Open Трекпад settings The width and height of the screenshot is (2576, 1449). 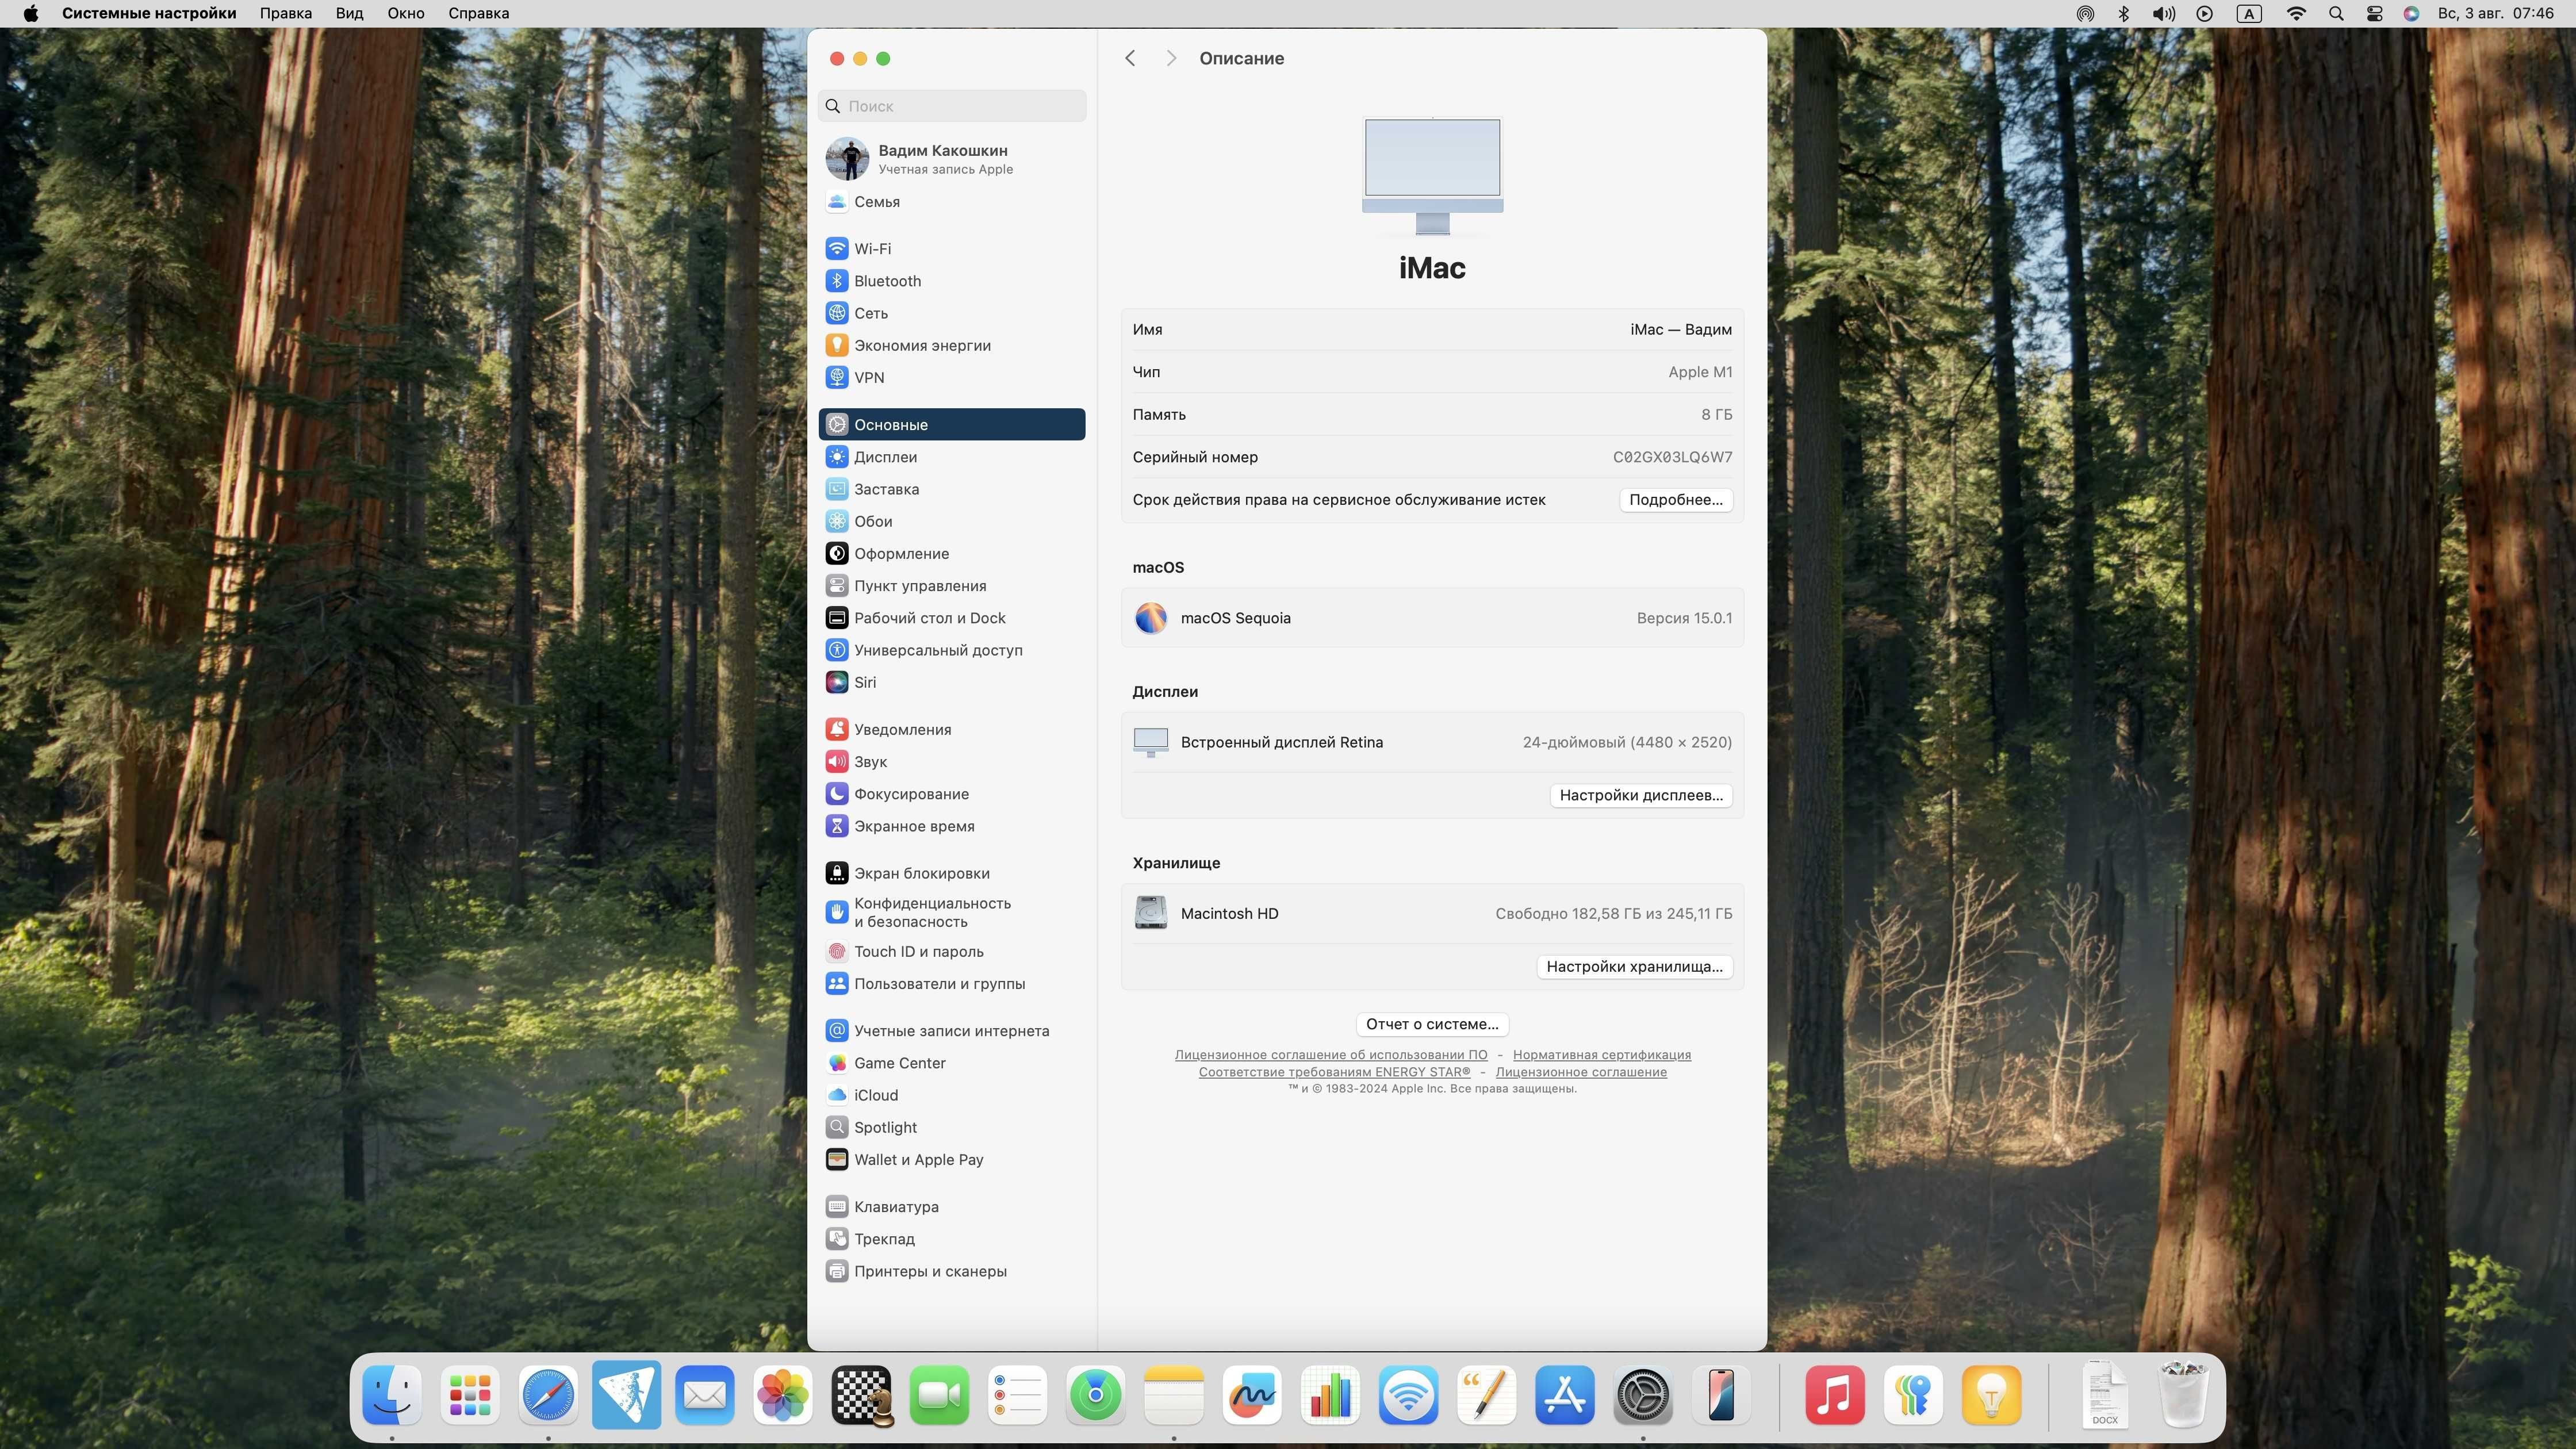tap(951, 1239)
